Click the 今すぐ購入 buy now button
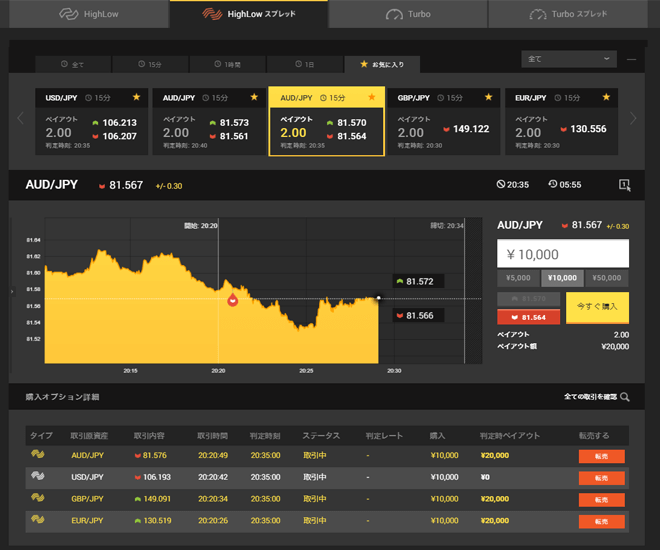Screen dimensions: 660x550 597,308
